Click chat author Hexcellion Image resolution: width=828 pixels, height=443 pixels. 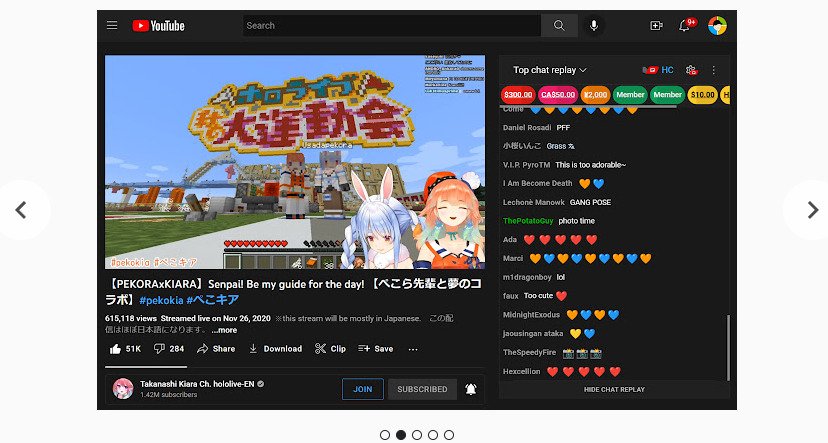tap(521, 371)
